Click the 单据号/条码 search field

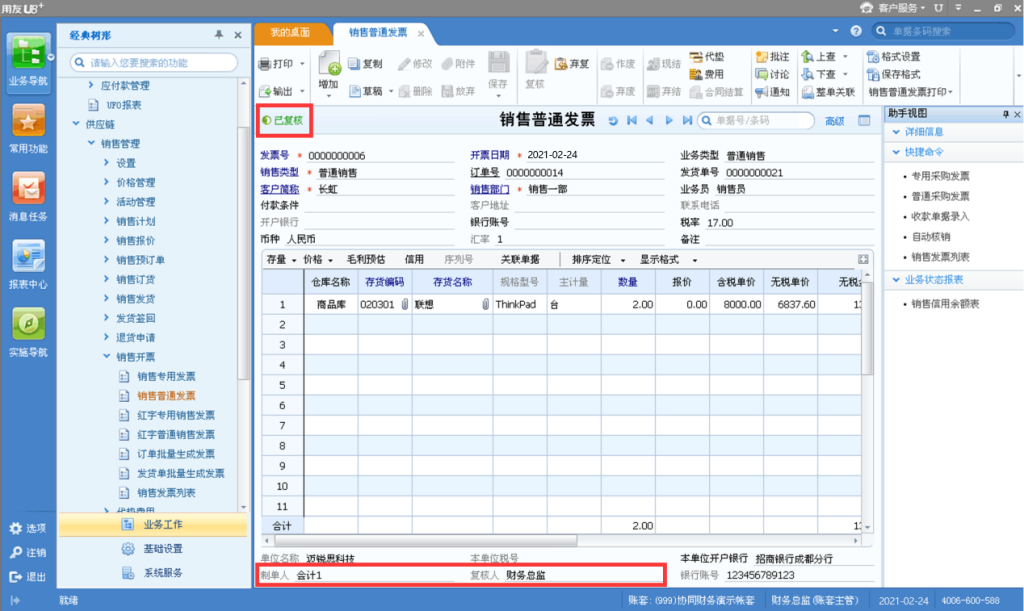pyautogui.click(x=755, y=121)
